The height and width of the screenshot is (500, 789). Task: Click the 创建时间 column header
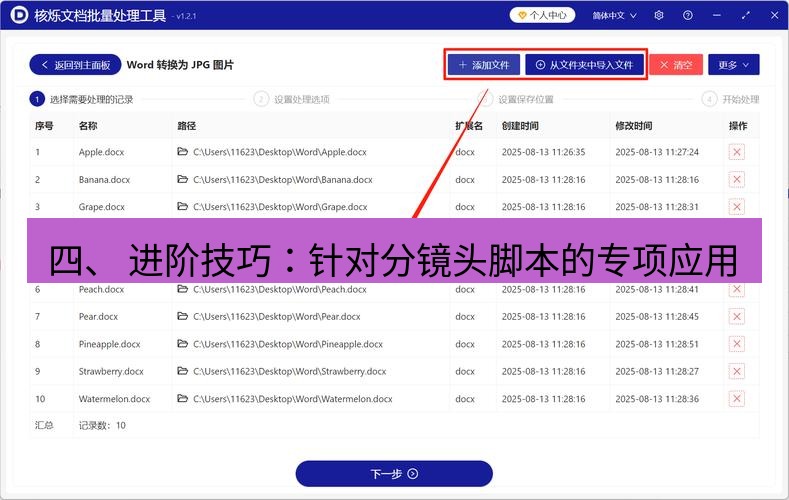click(x=520, y=126)
